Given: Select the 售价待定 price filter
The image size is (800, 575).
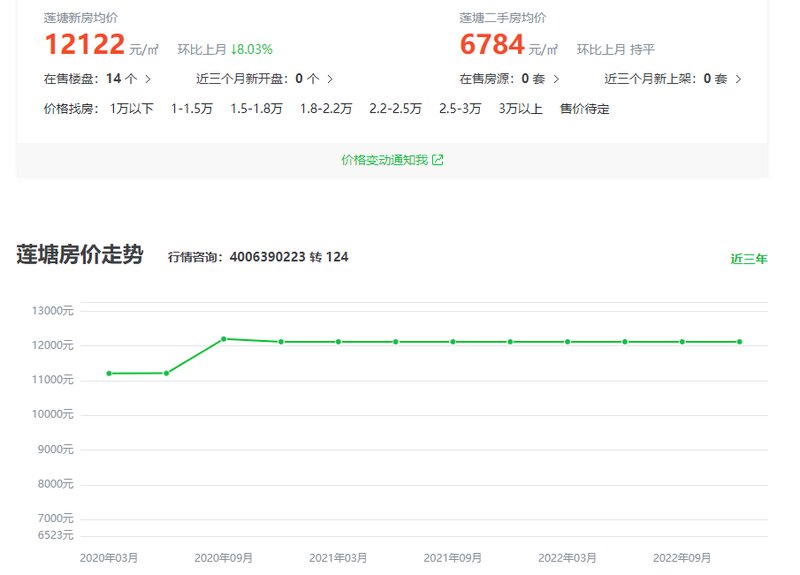Looking at the screenshot, I should click(x=585, y=109).
